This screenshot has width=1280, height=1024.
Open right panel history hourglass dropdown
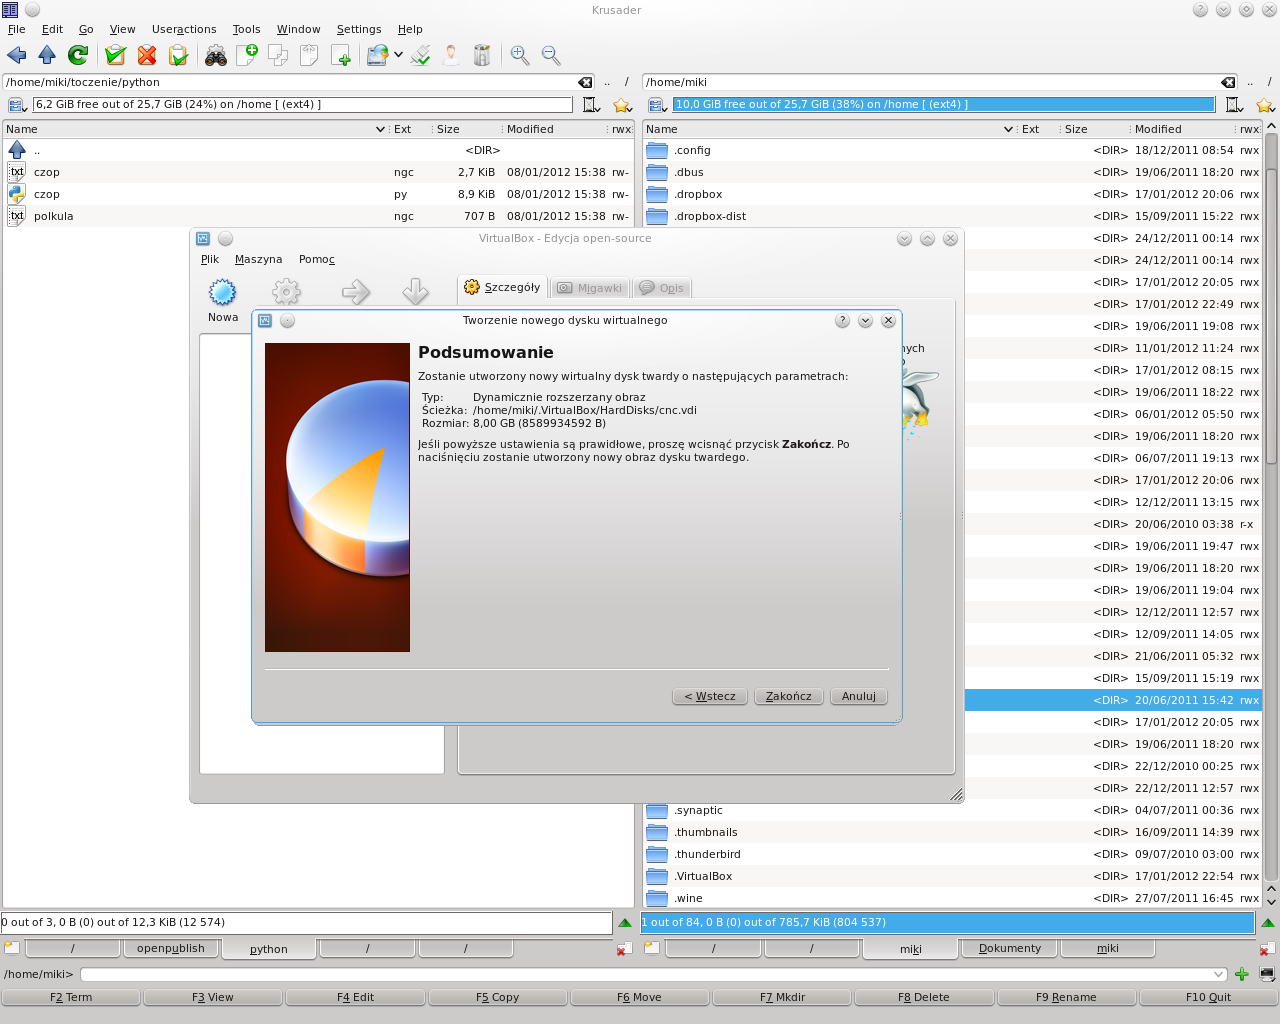click(x=1234, y=105)
